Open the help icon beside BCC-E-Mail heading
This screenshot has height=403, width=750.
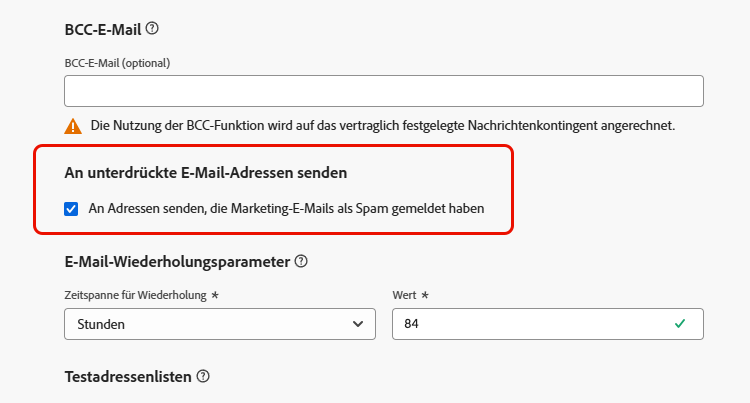pos(152,29)
